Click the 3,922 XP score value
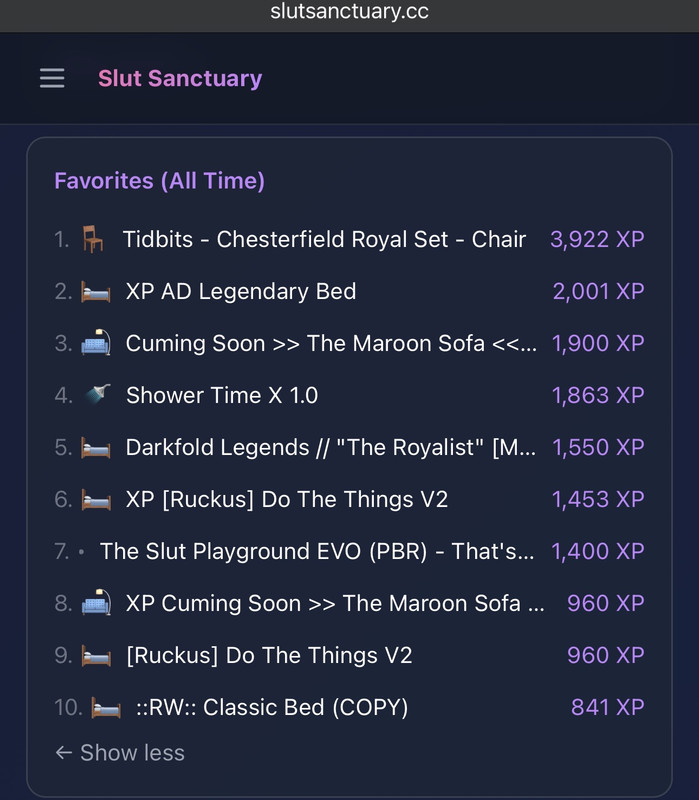 tap(597, 239)
